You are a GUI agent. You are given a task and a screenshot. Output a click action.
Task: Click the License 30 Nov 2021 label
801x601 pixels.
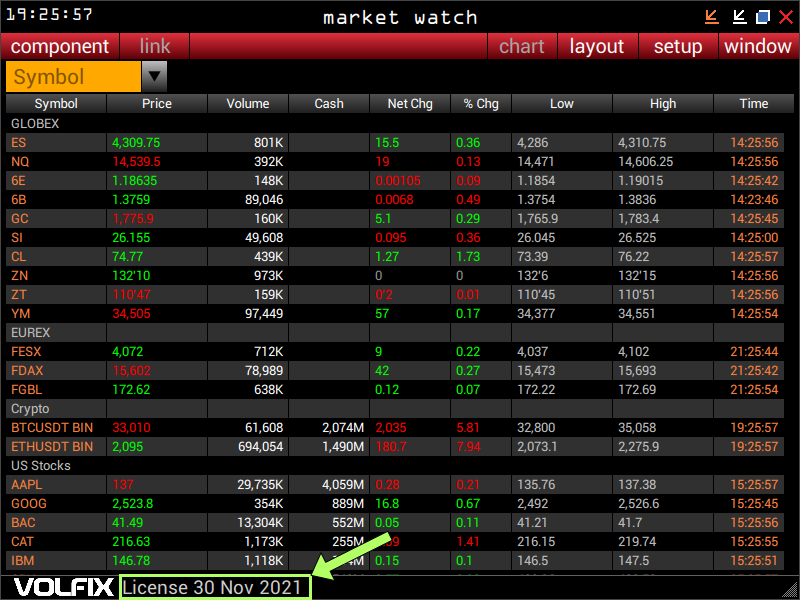[214, 587]
